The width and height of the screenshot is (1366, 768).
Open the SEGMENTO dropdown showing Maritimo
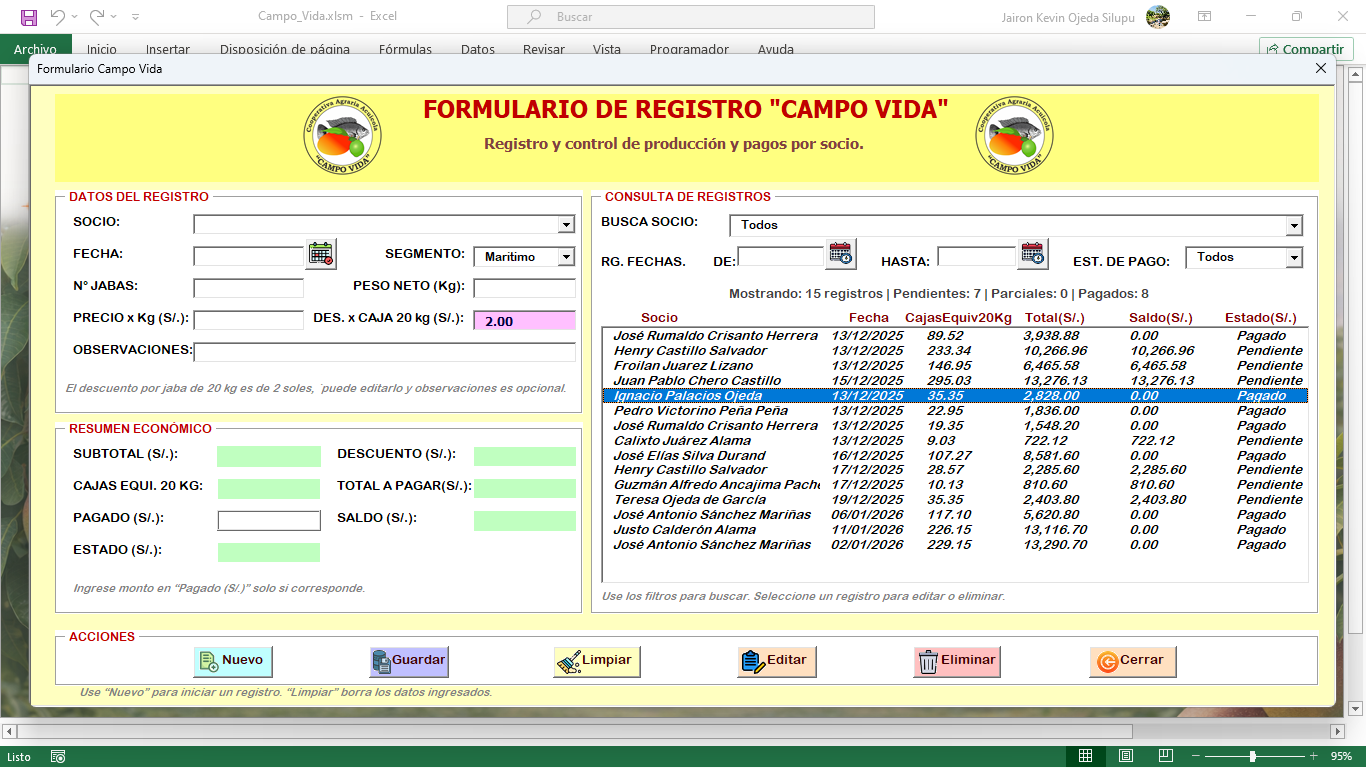coord(568,256)
